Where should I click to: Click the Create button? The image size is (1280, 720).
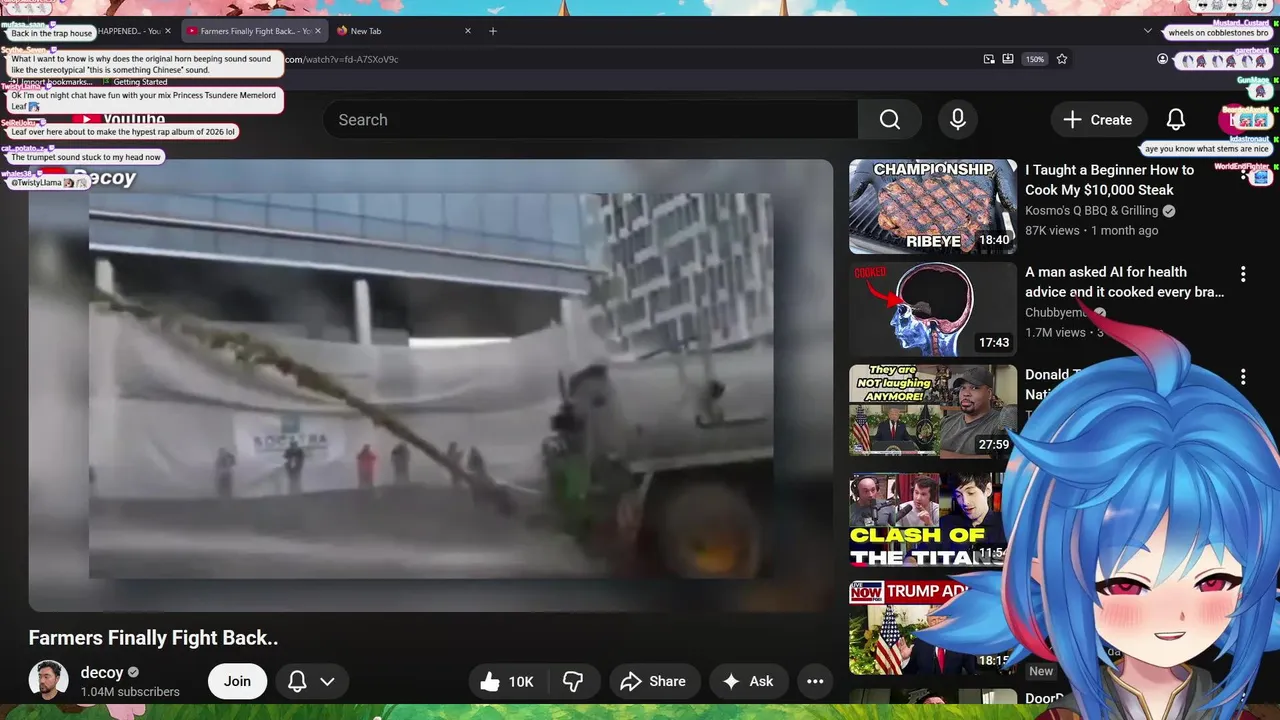pos(1098,120)
